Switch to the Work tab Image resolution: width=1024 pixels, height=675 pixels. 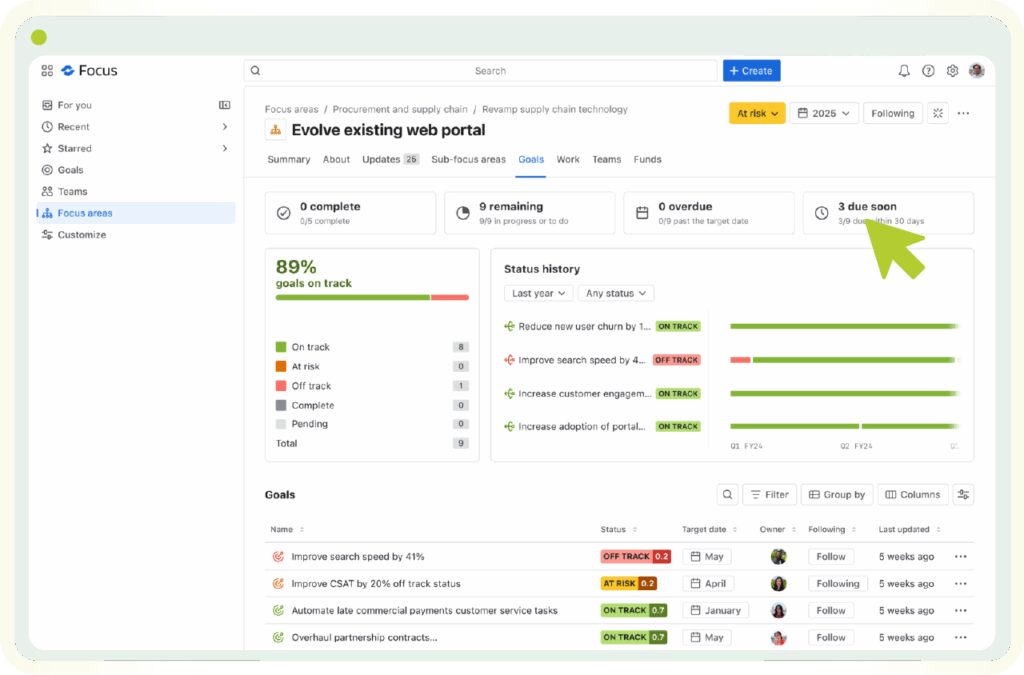pyautogui.click(x=568, y=159)
